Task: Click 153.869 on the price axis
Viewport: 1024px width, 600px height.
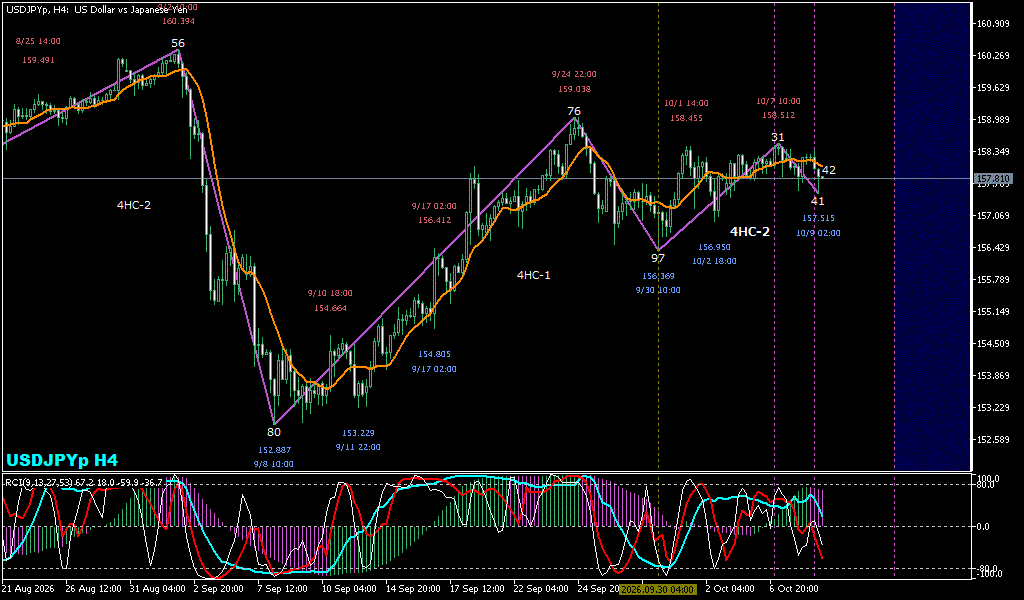Action: coord(993,375)
